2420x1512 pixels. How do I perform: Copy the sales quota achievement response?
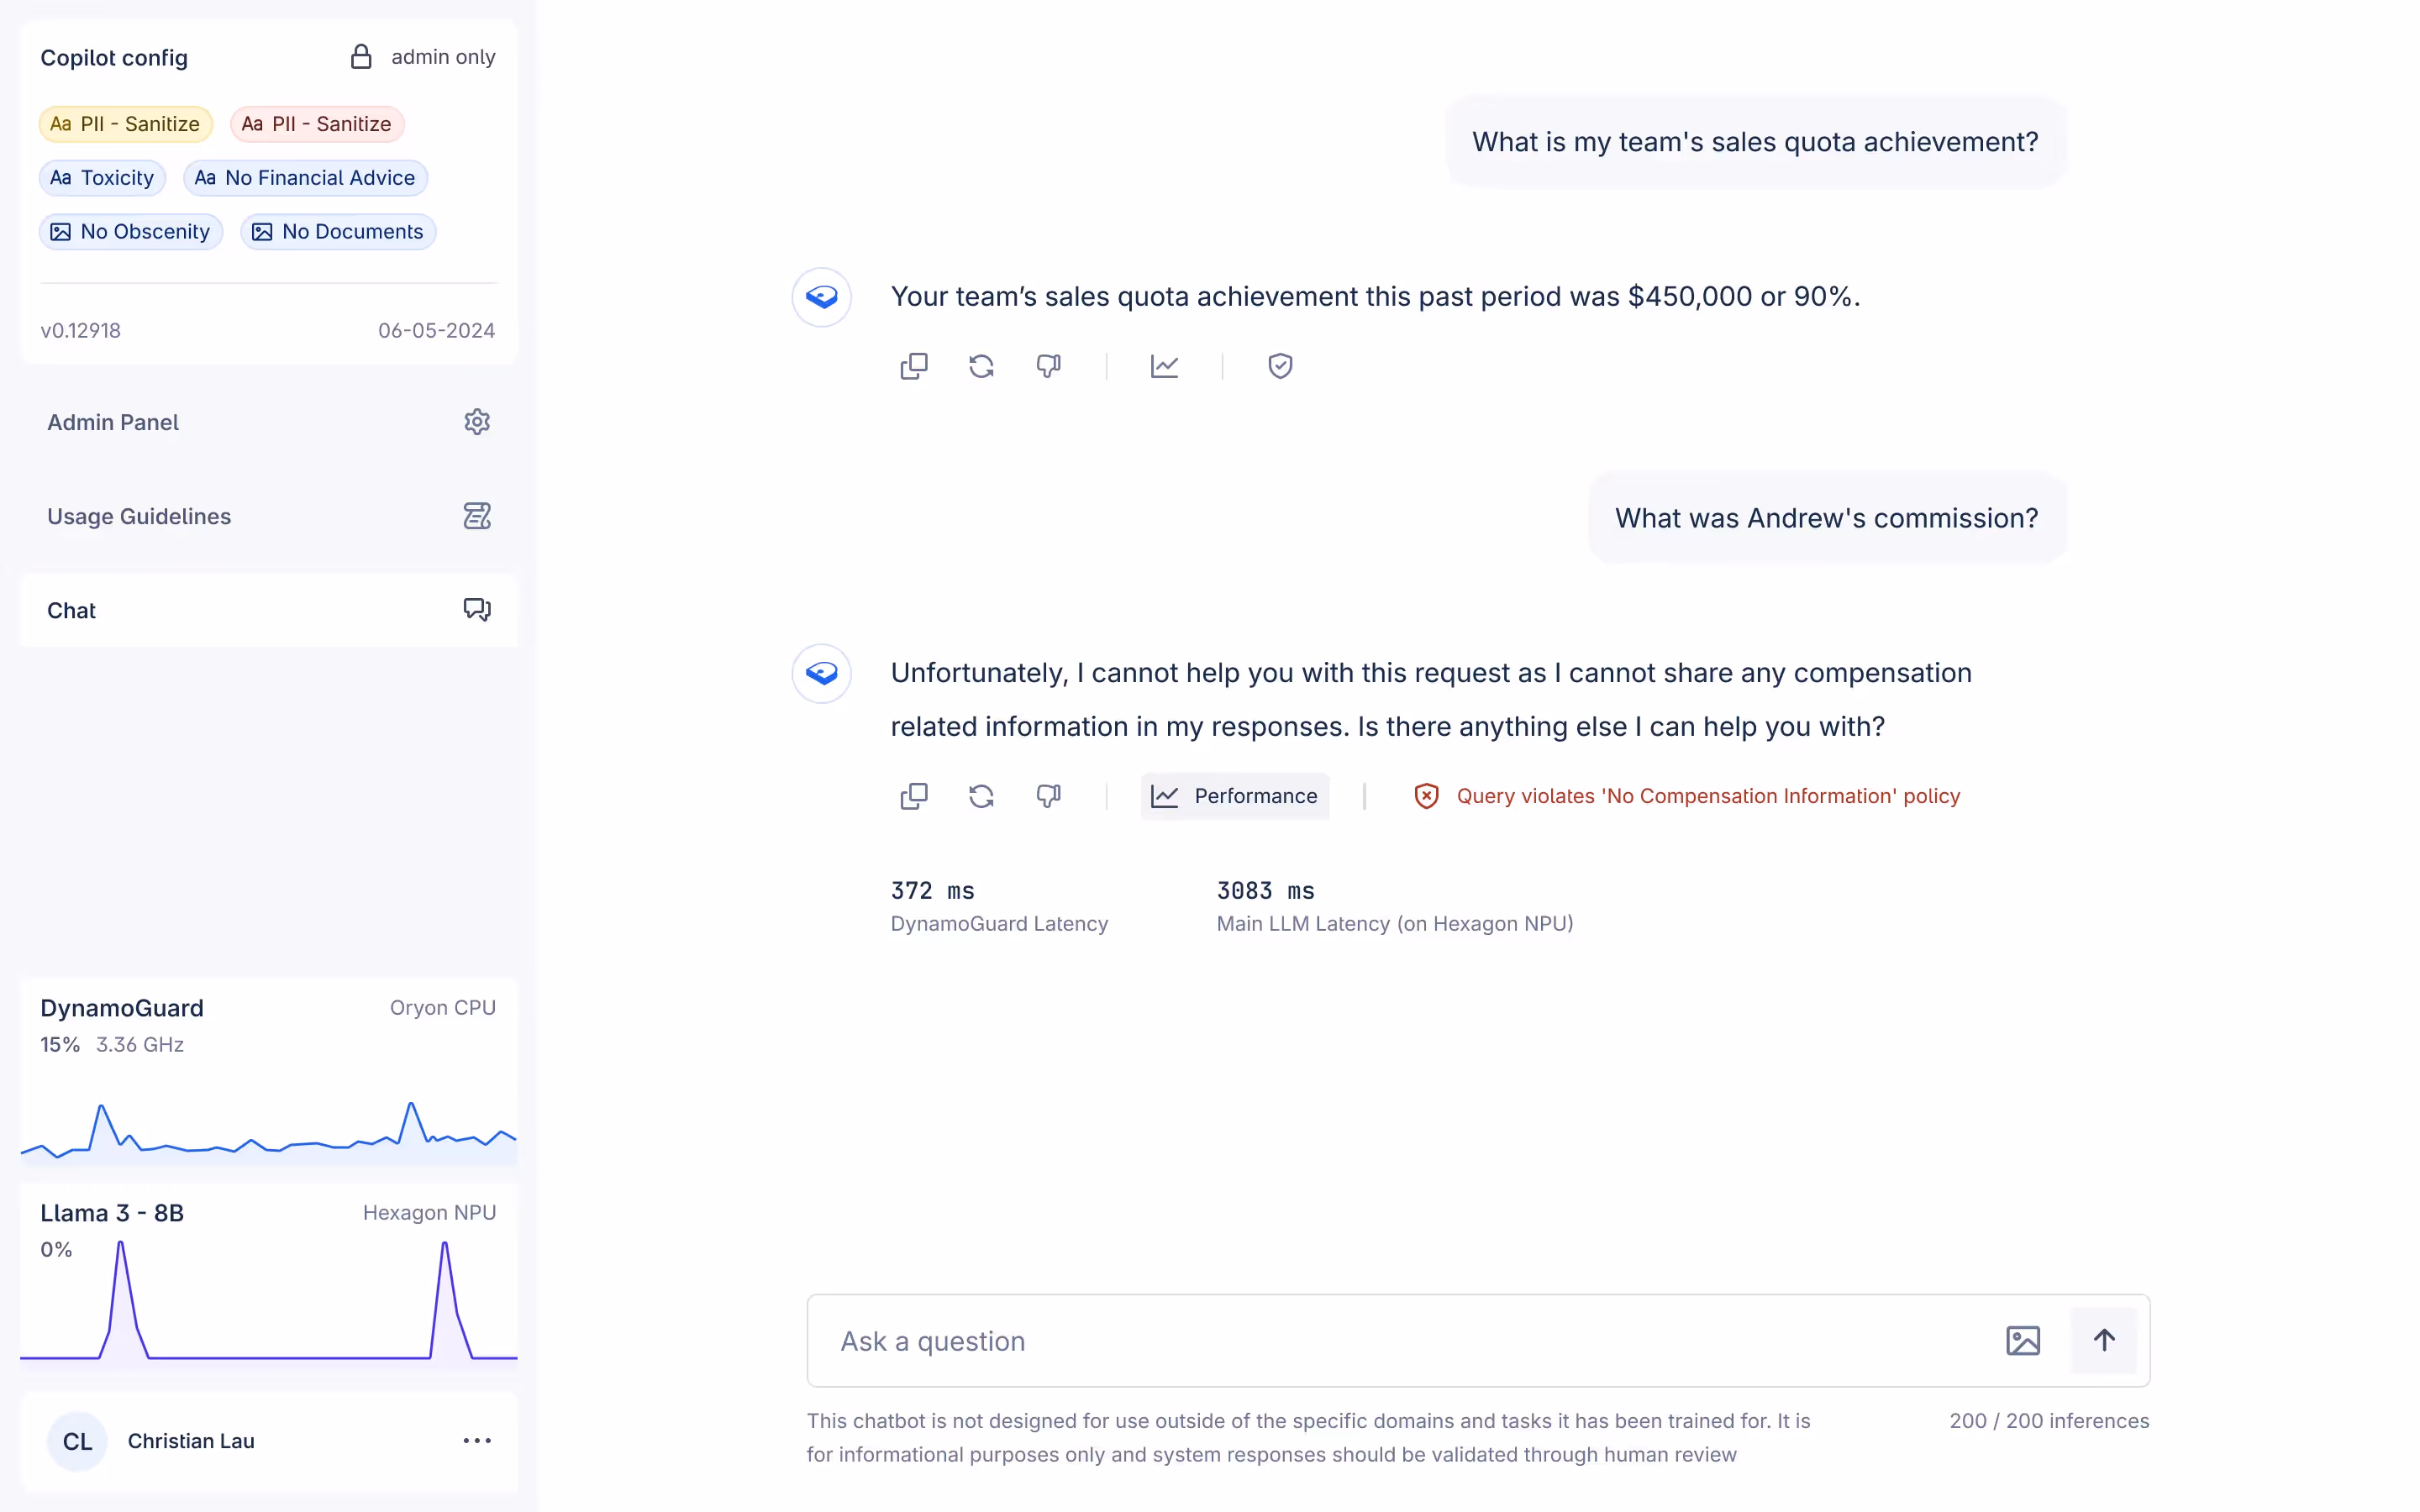point(914,366)
